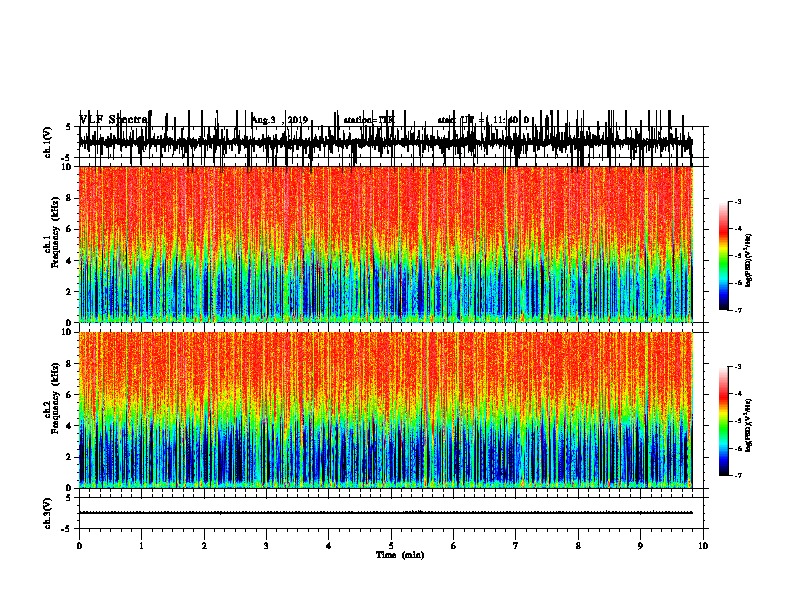792x612 pixels.
Task: Click the ch.2 colorbar log(PSD) label
Action: (x=749, y=426)
